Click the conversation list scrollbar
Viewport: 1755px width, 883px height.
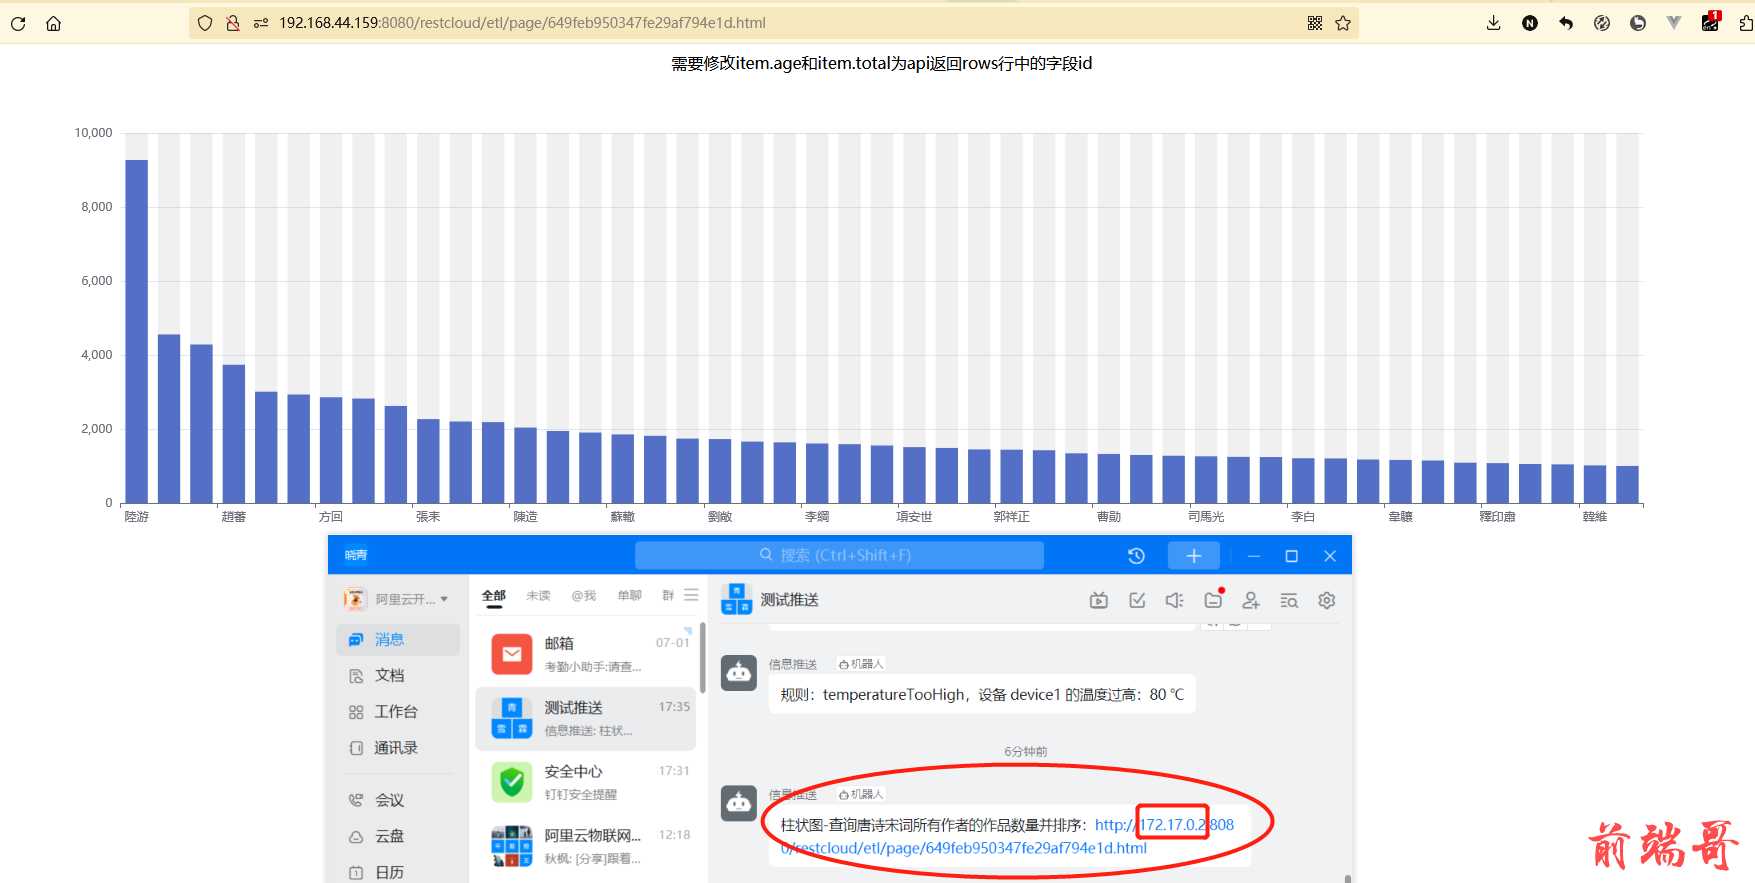tap(702, 657)
